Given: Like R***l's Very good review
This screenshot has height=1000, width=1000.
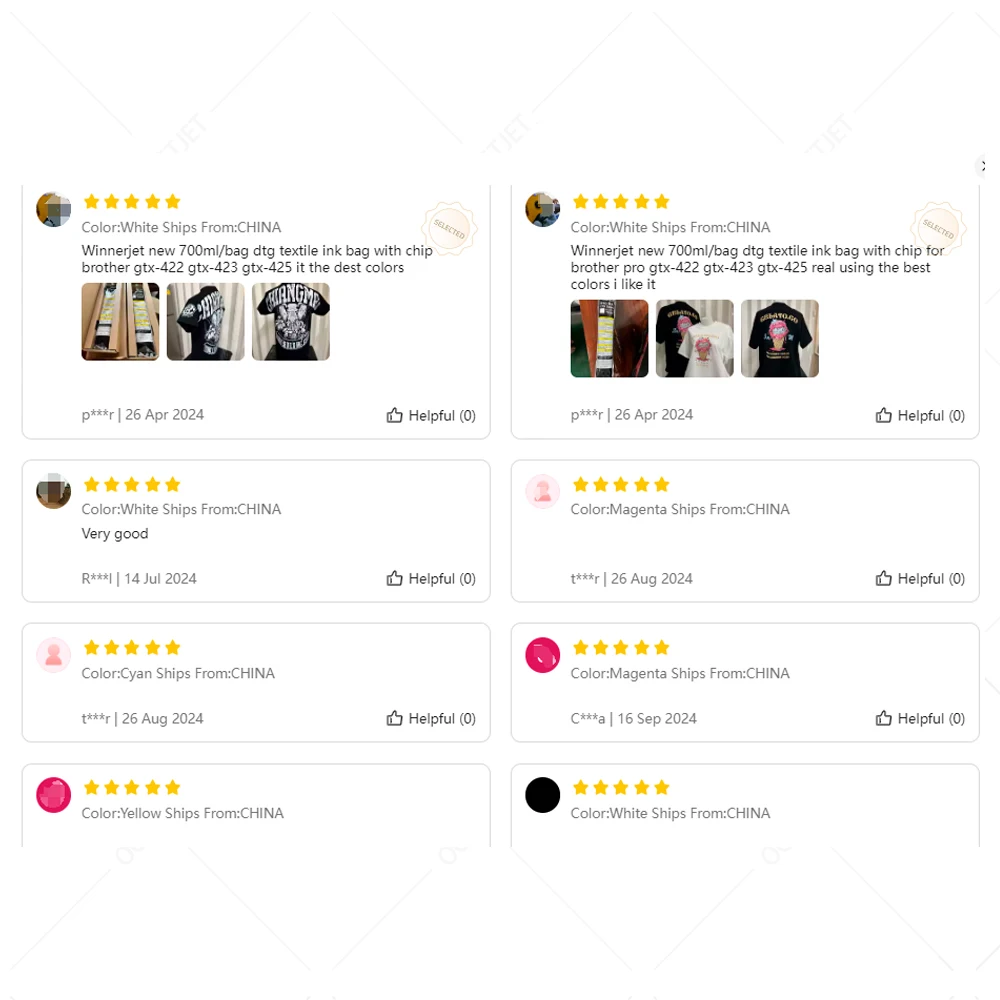Looking at the screenshot, I should point(430,578).
